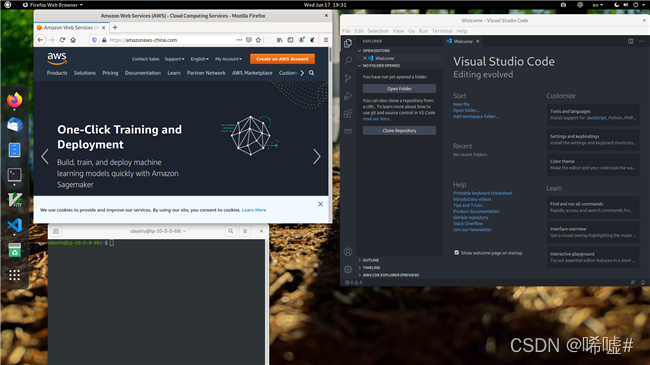Open Firefox library icon
The width and height of the screenshot is (650, 365).
[x=279, y=40]
